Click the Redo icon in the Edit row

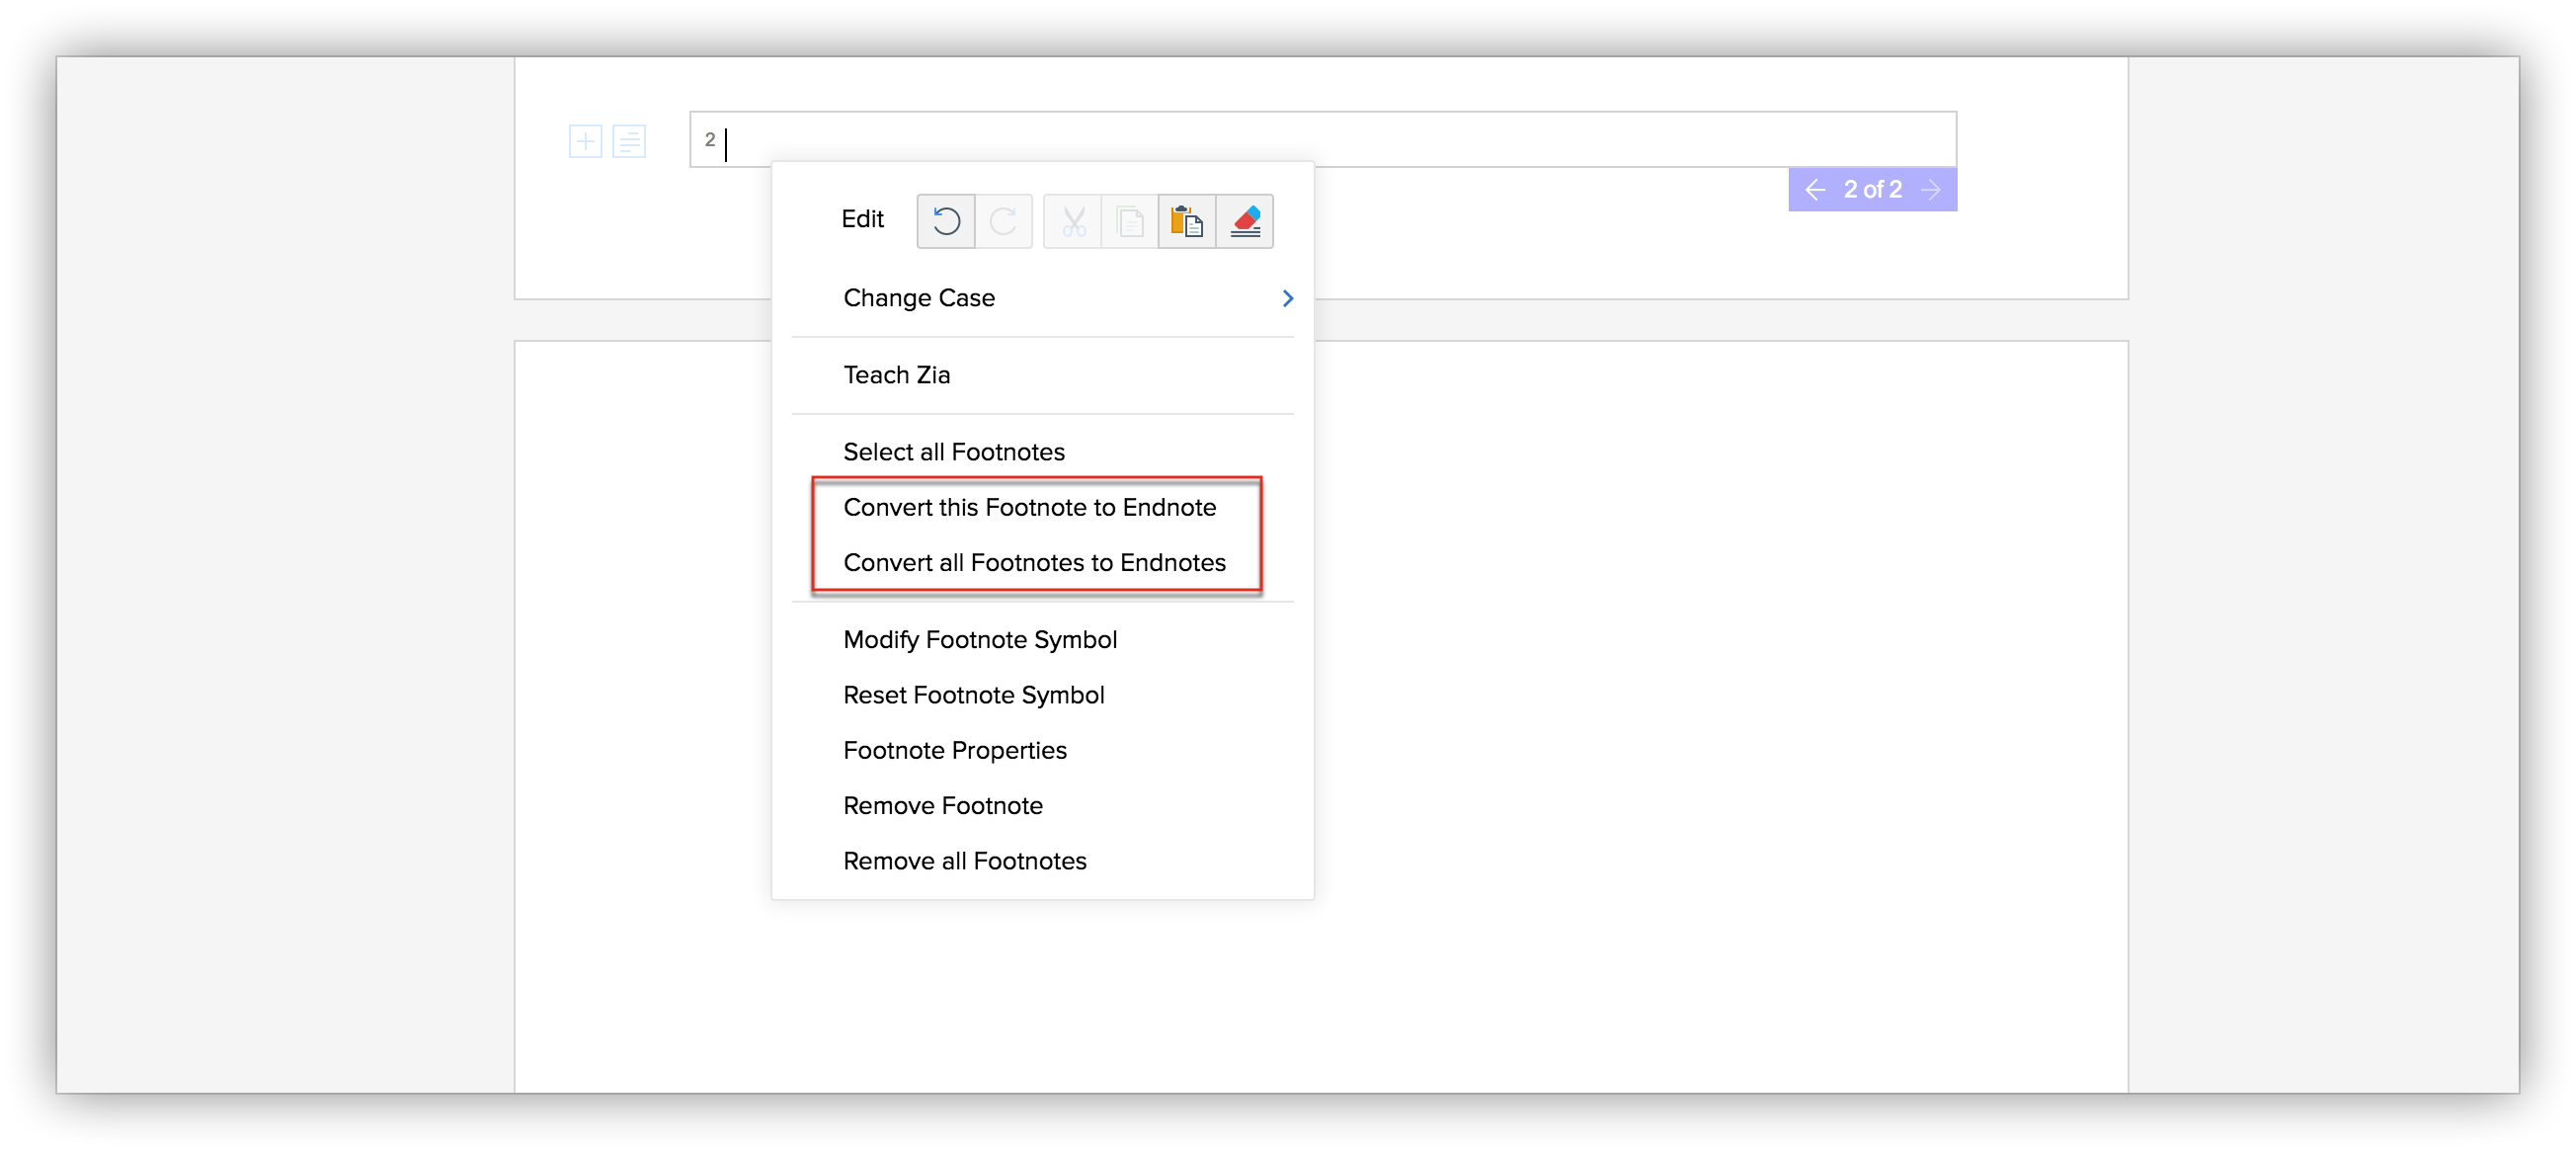pyautogui.click(x=1003, y=221)
